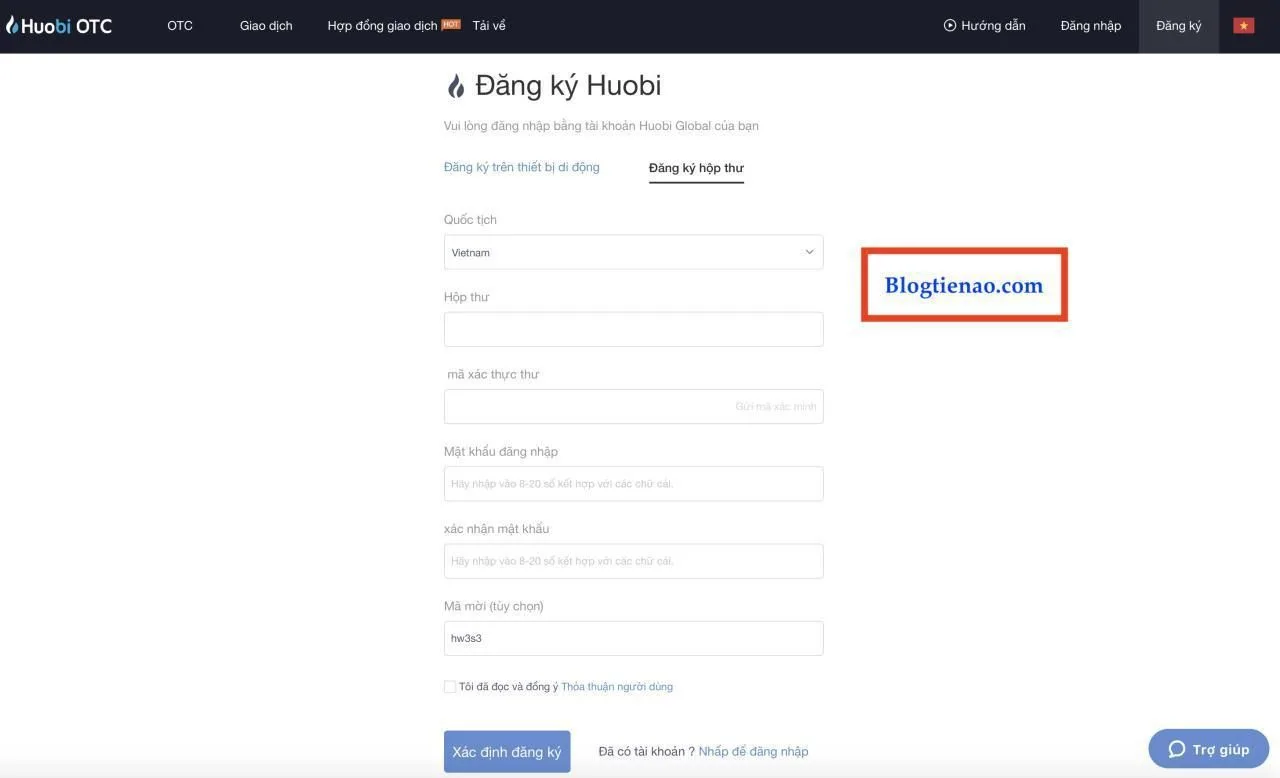Image resolution: width=1280 pixels, height=778 pixels.
Task: Click the chevron on the Vietnam selector
Action: (x=809, y=251)
